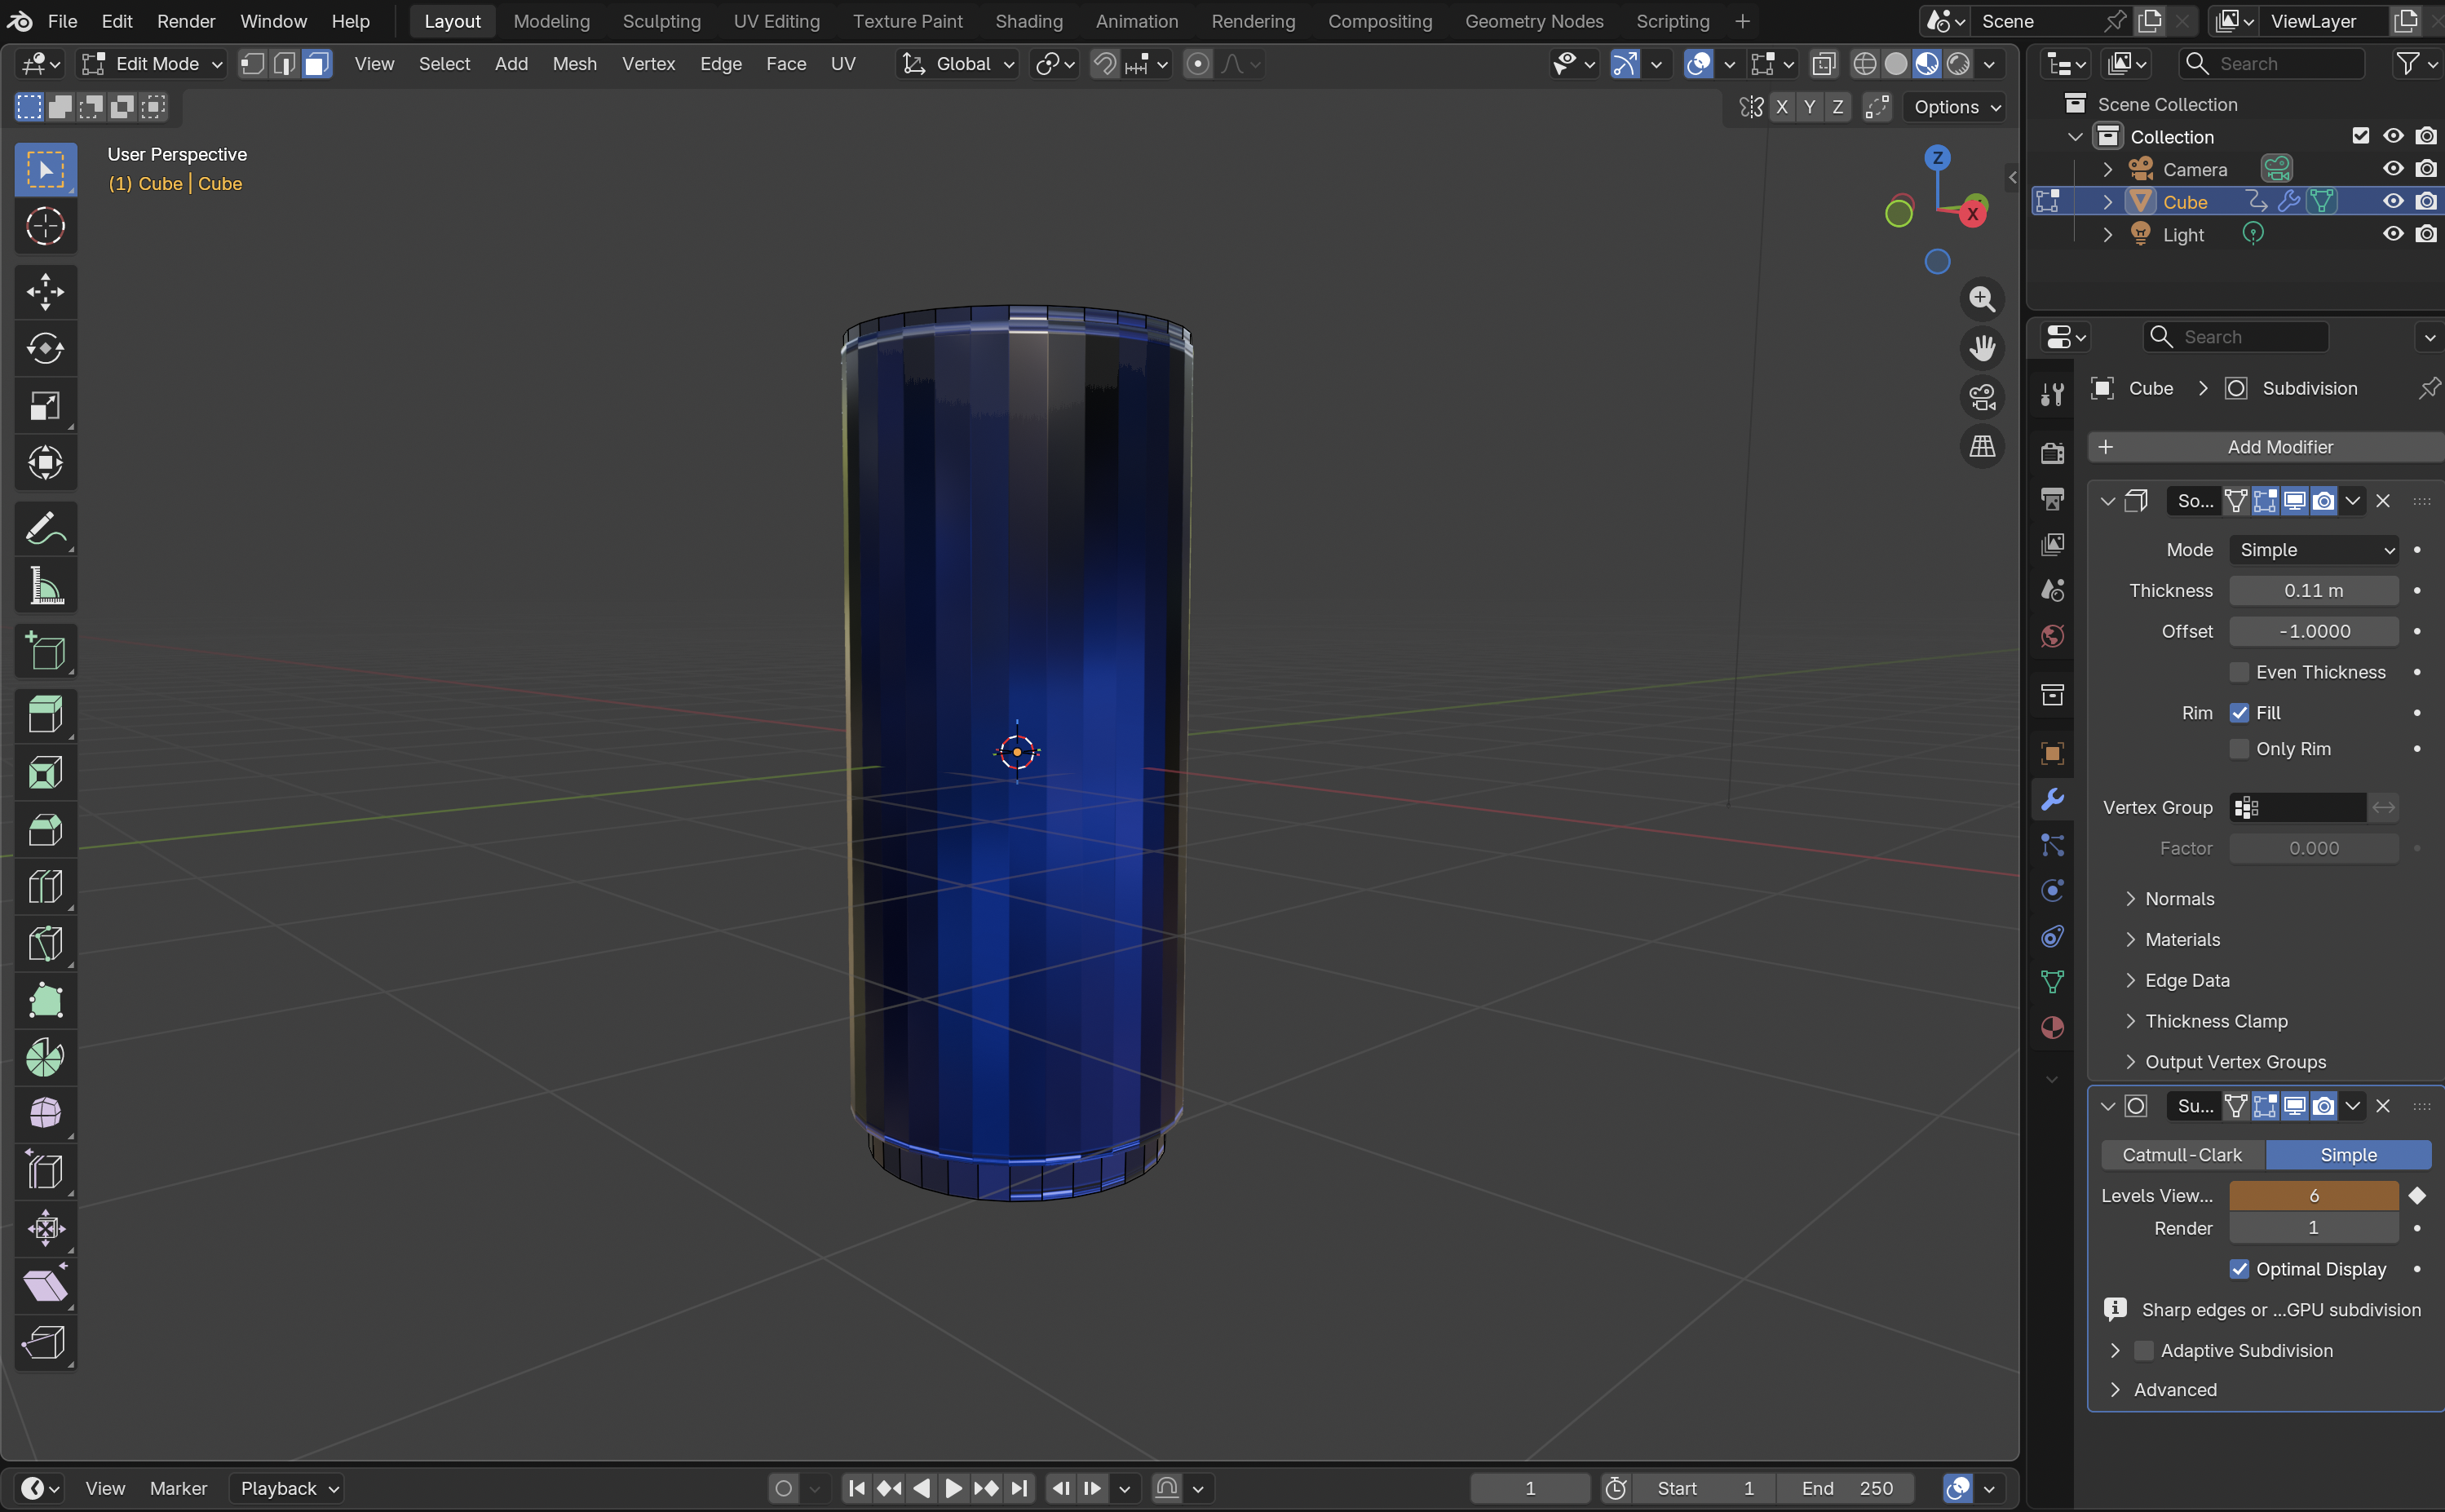Click the Levels Viewport value field
2445x1512 pixels.
coord(2313,1196)
